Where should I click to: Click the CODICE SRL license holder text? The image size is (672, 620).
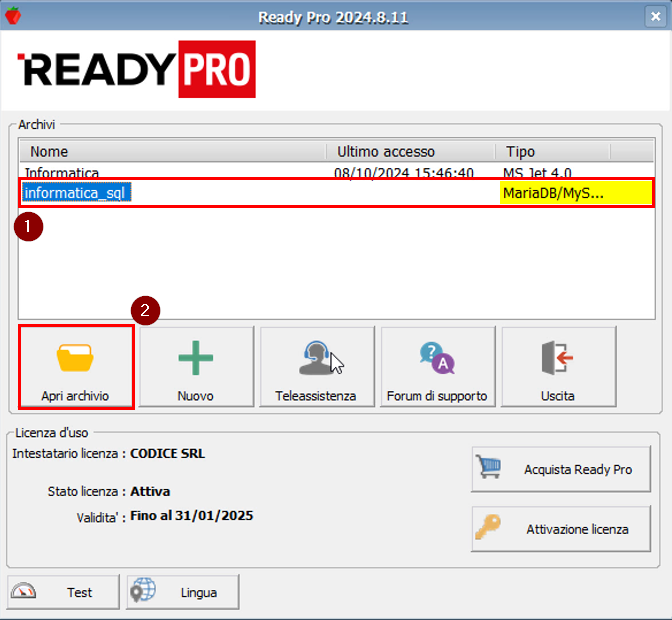(168, 453)
